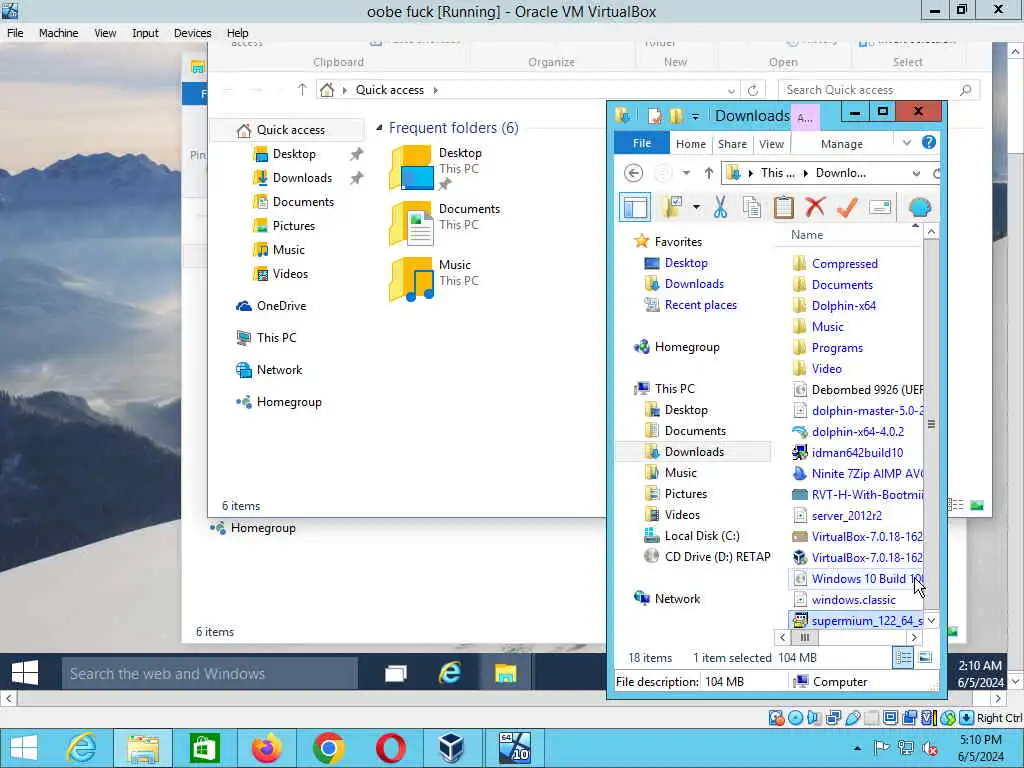Select the supermium_122_64 file
1024x768 pixels.
pyautogui.click(x=856, y=620)
